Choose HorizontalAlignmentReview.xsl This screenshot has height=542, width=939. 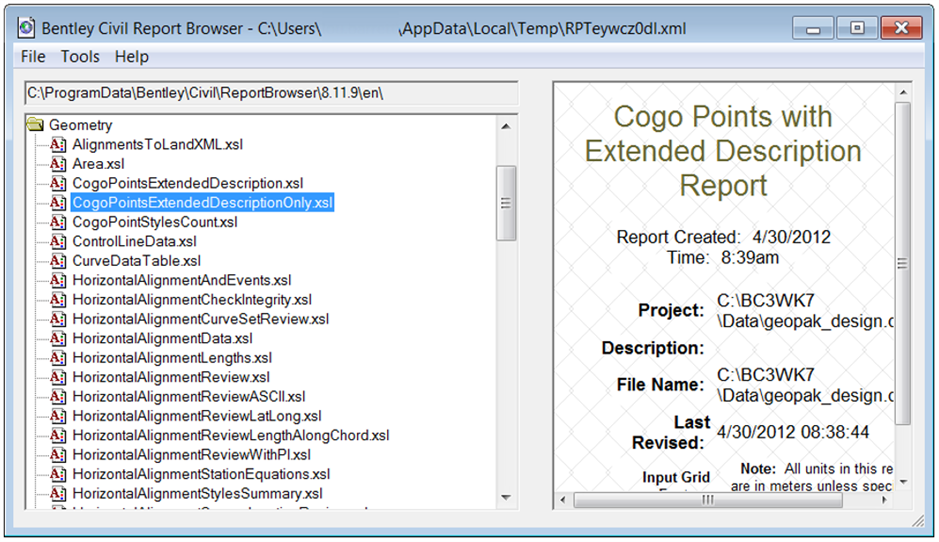(171, 377)
